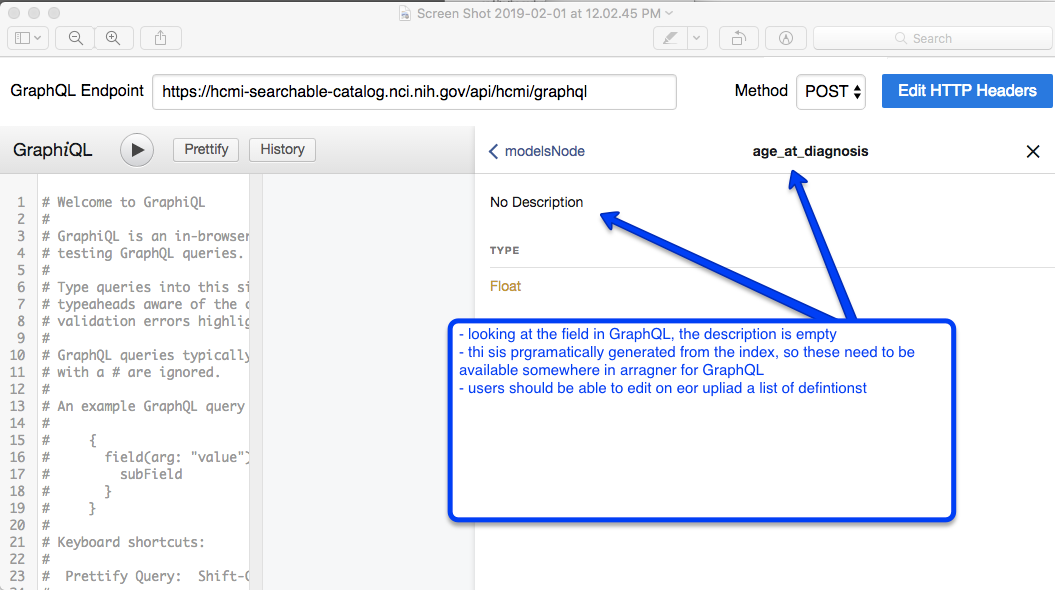The image size is (1055, 590).
Task: Click '# Keyboard shortcuts:' on line 21
Action: click(124, 542)
